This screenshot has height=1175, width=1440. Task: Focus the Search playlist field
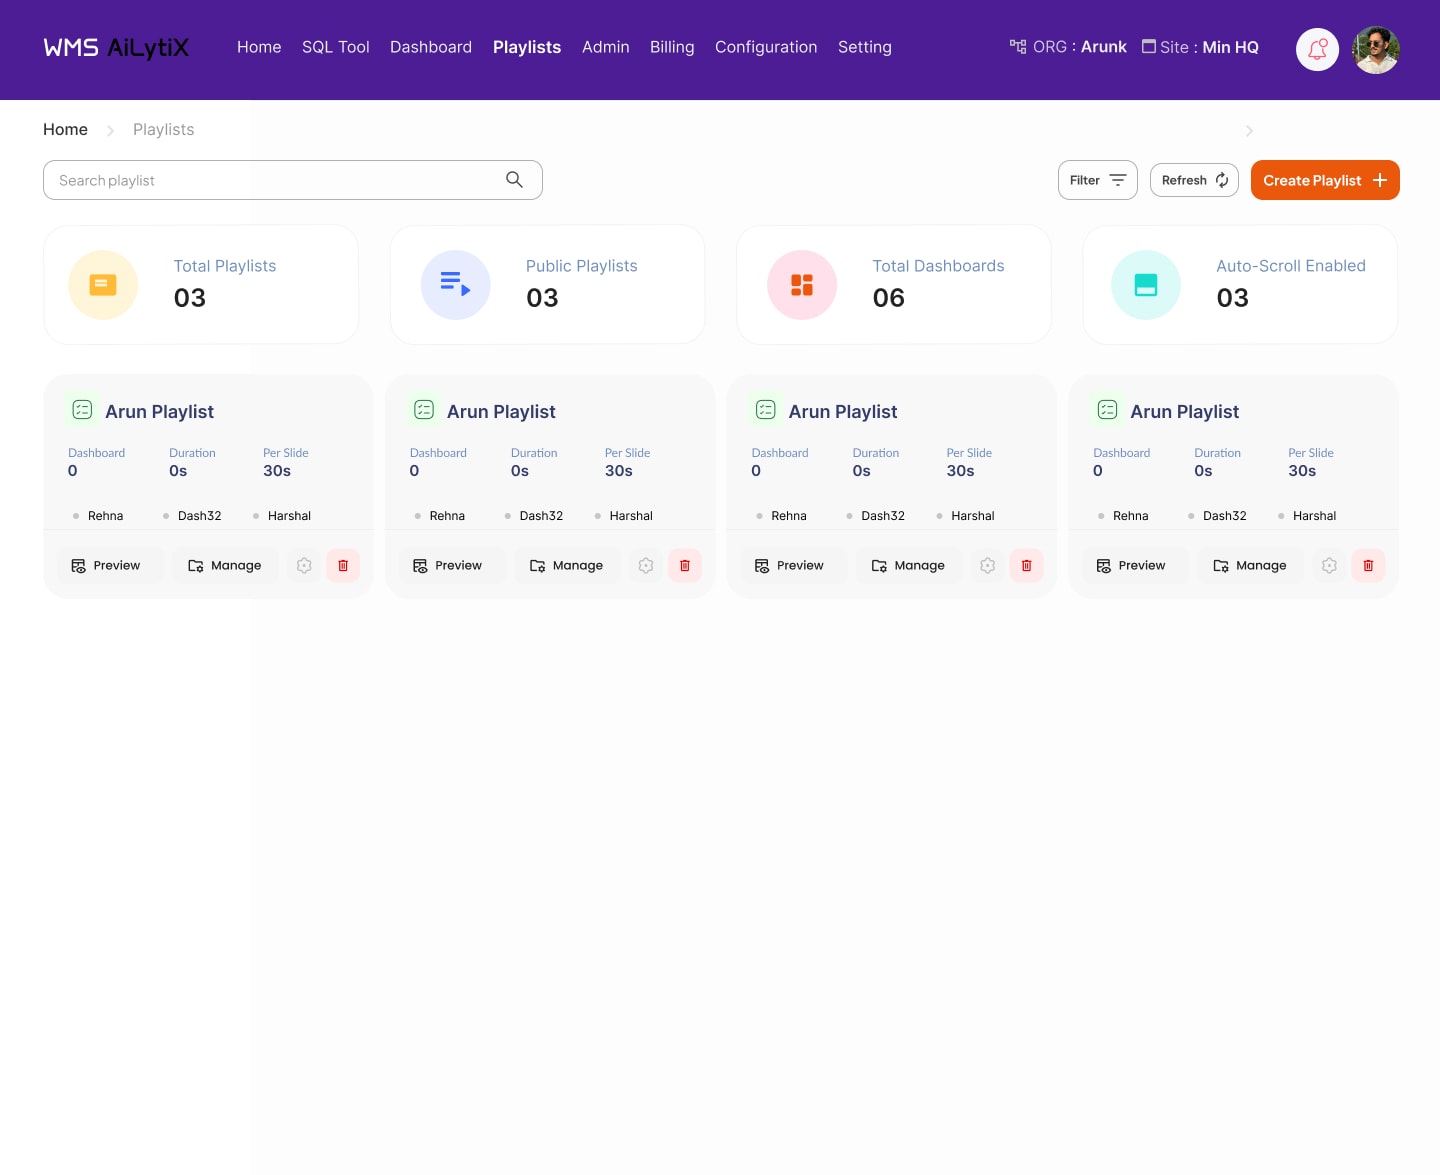point(270,180)
